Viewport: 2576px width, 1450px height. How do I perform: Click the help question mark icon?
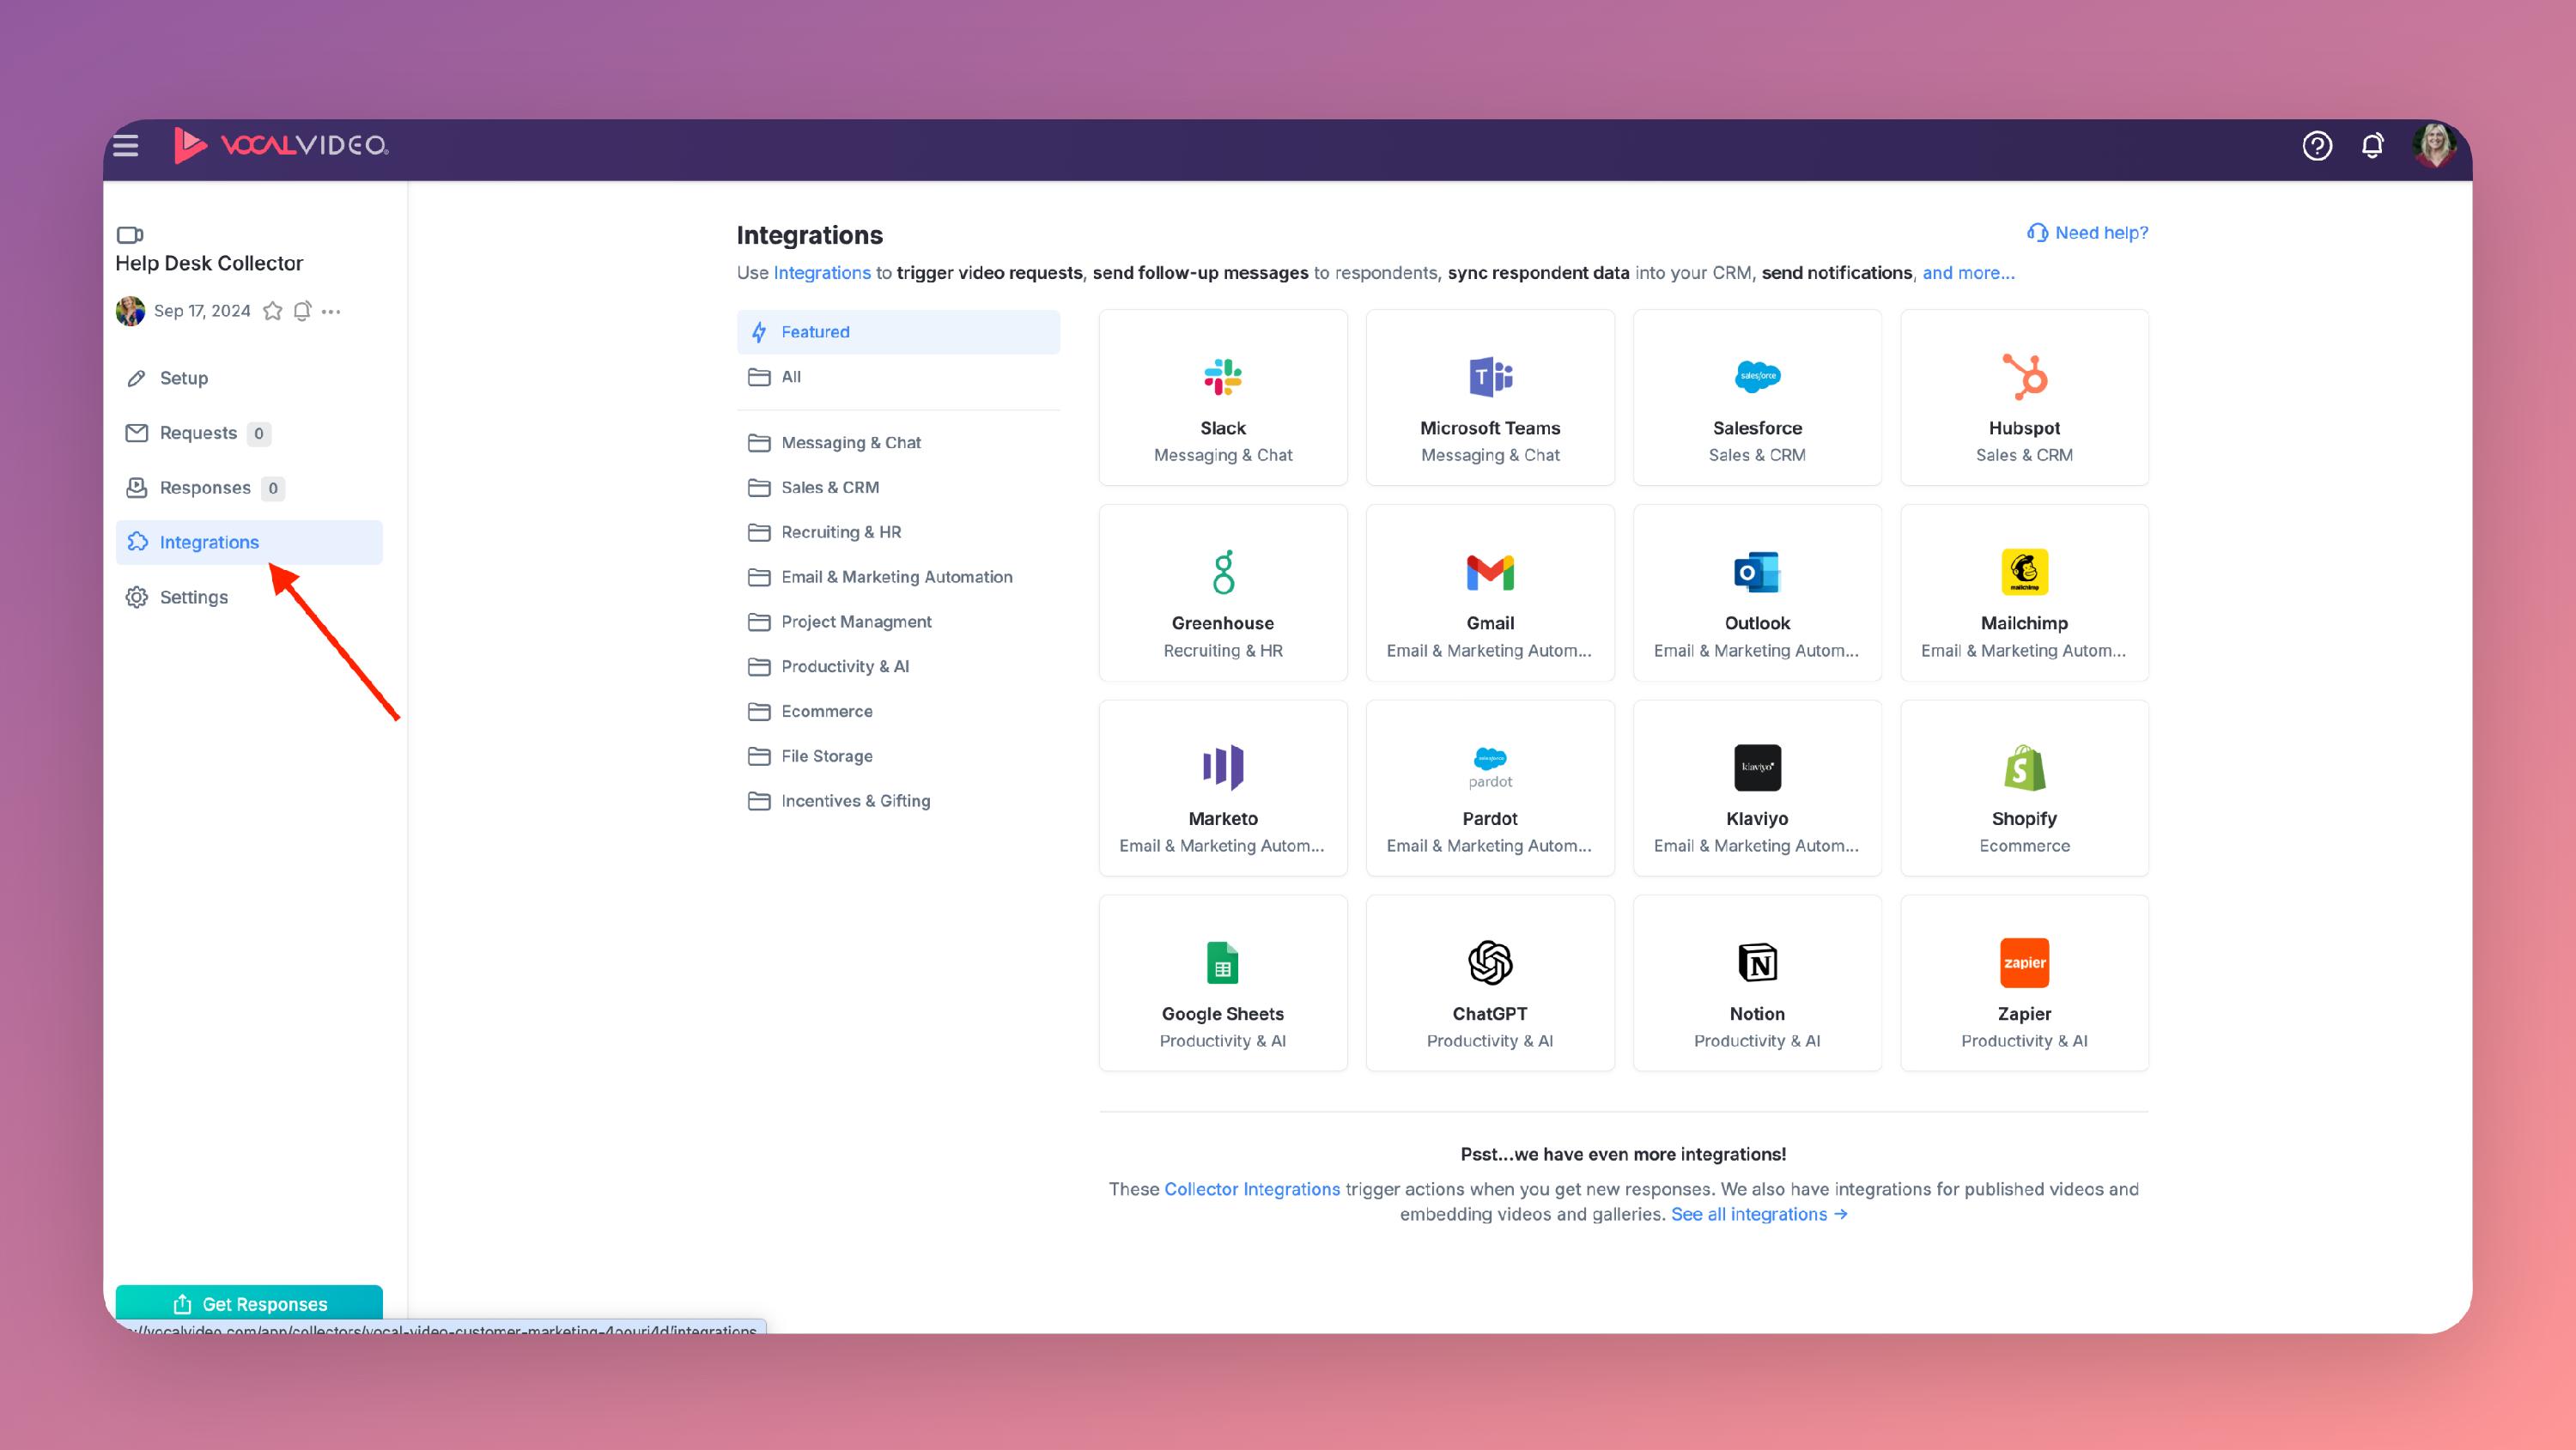[x=2316, y=146]
